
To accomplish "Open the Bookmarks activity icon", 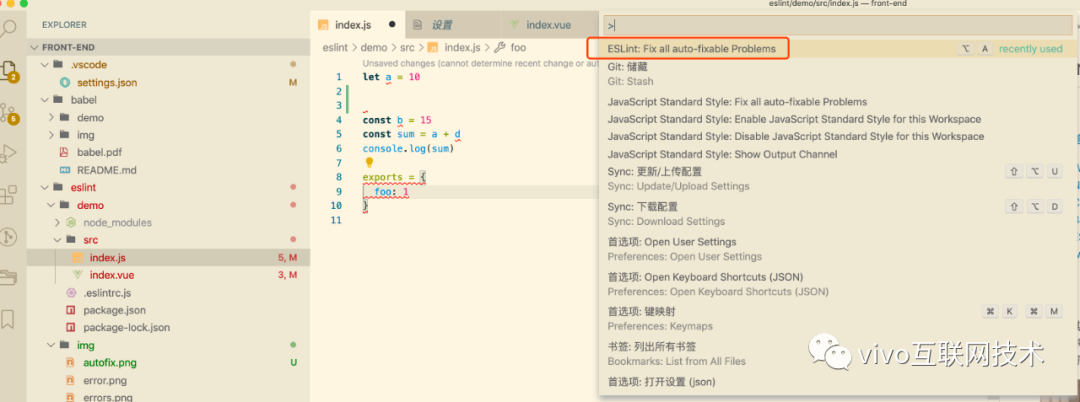I will [x=8, y=319].
